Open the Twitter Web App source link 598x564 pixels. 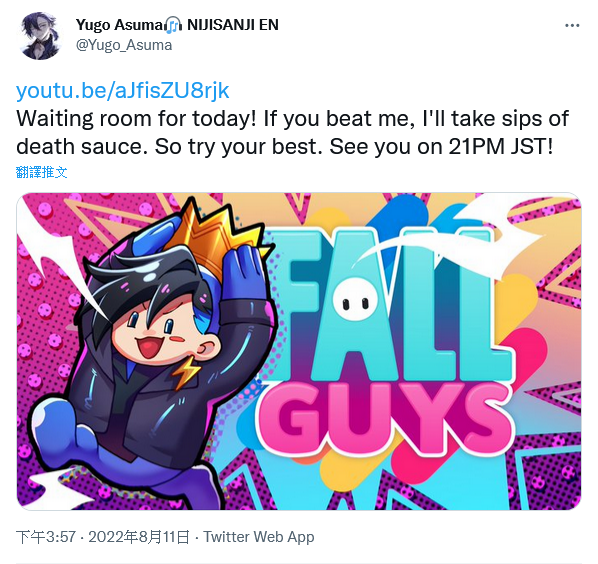point(259,537)
